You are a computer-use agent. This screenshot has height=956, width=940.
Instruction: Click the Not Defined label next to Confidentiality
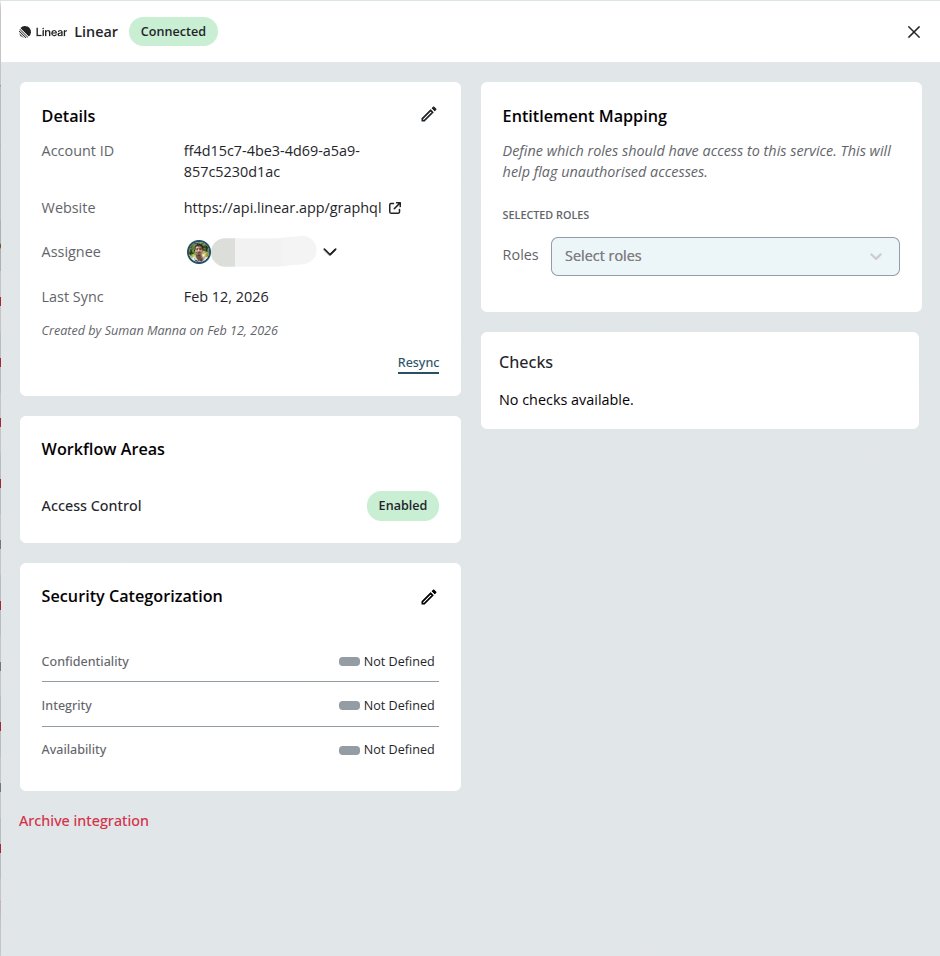(399, 661)
